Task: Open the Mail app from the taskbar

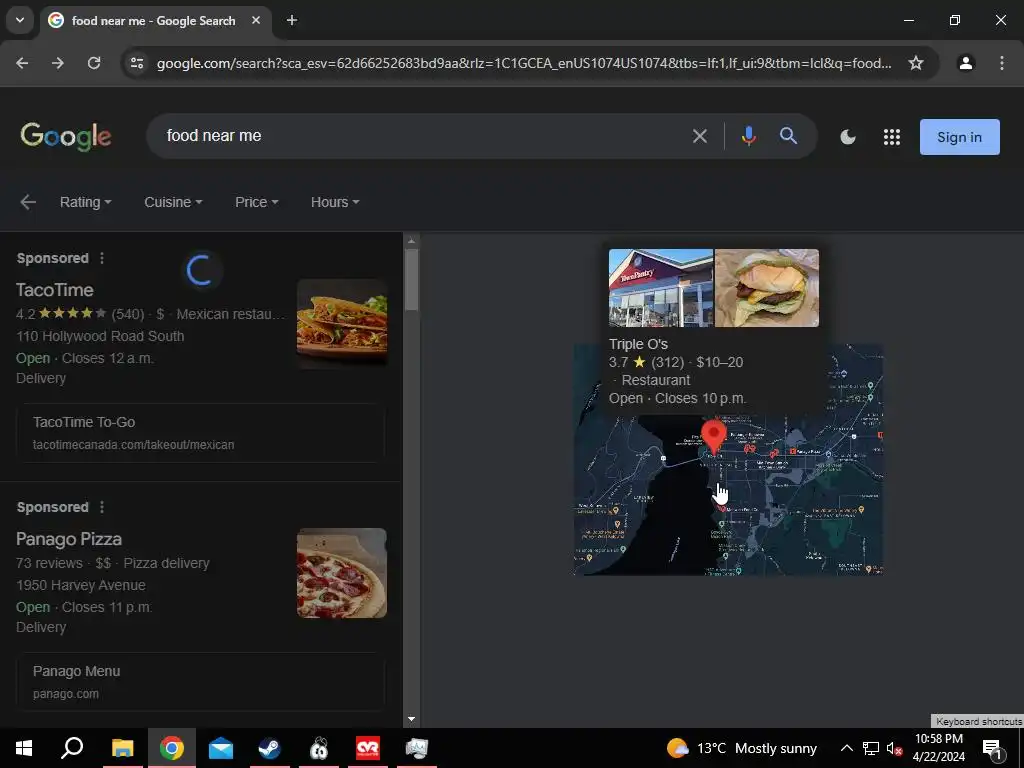Action: click(x=221, y=748)
